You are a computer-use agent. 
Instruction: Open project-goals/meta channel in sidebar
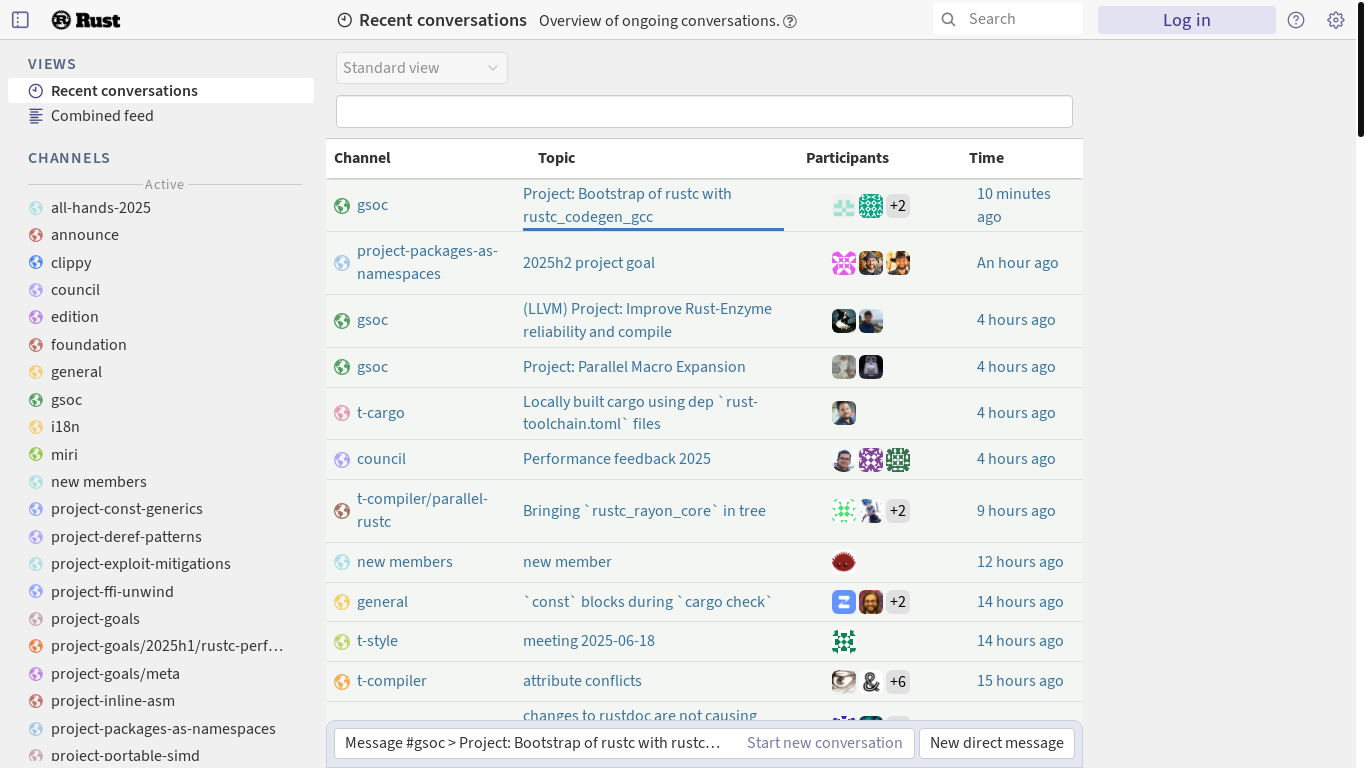[x=115, y=674]
